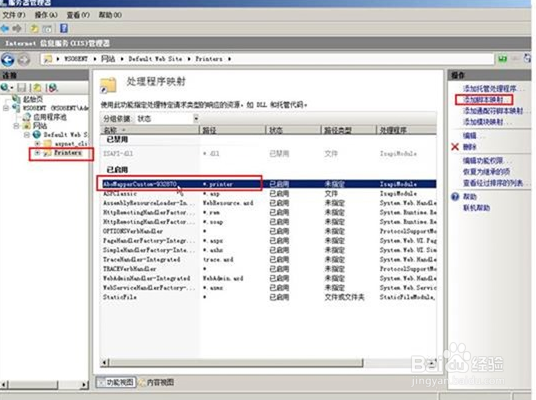Click the green refresh icon right of the address bar
Image resolution: width=536 pixels, height=400 pixels.
click(x=502, y=59)
